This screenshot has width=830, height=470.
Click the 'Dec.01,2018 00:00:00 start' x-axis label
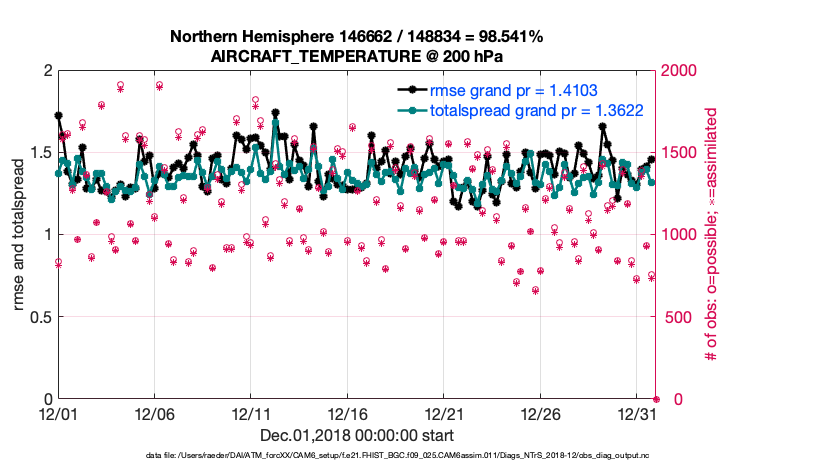pyautogui.click(x=356, y=435)
